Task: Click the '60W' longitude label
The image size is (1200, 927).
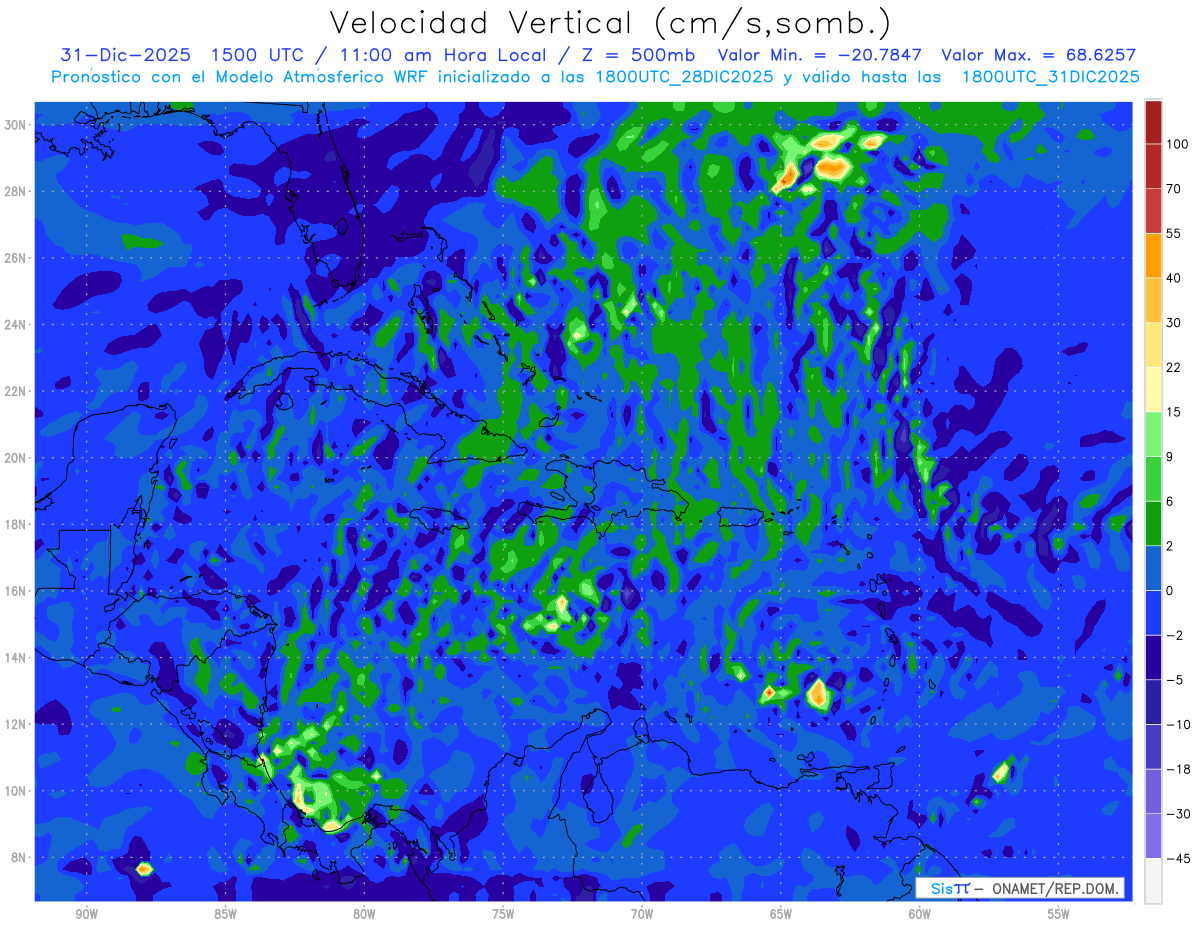Action: (x=920, y=914)
